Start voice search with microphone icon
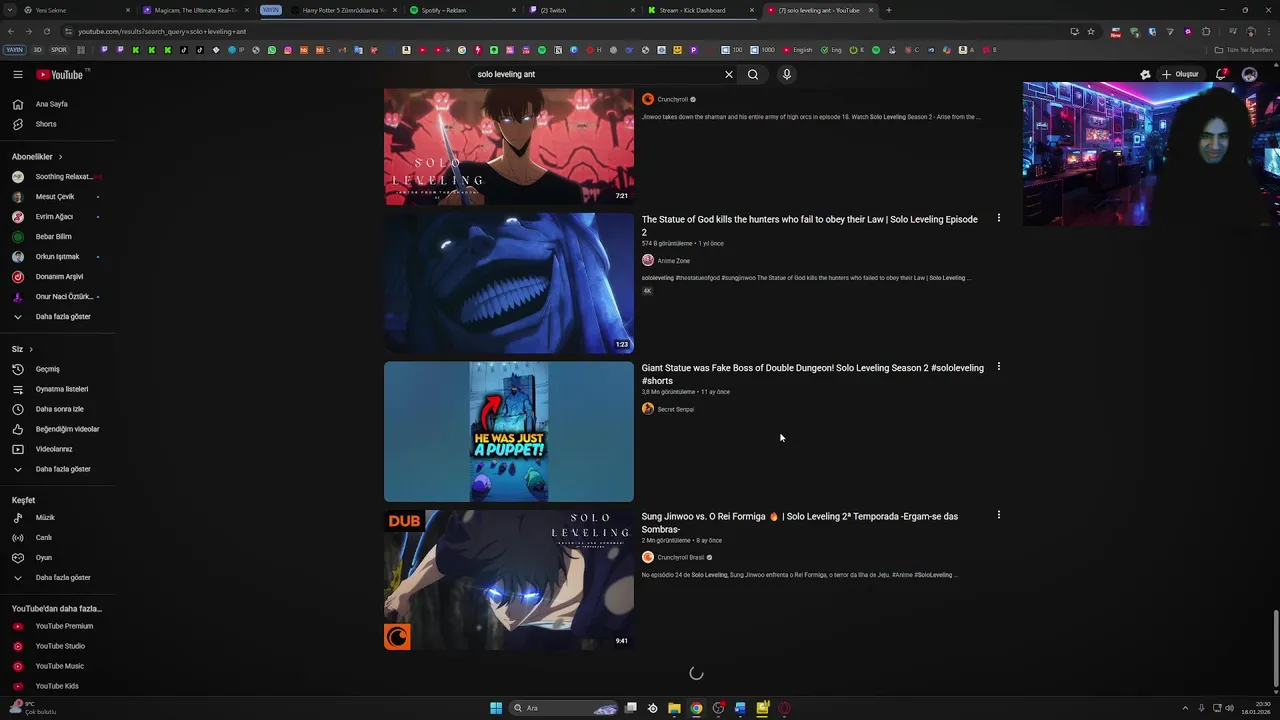 tap(787, 74)
